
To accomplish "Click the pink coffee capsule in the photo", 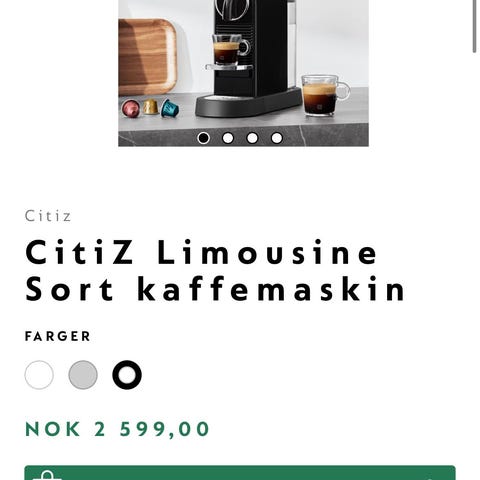I will (x=131, y=108).
